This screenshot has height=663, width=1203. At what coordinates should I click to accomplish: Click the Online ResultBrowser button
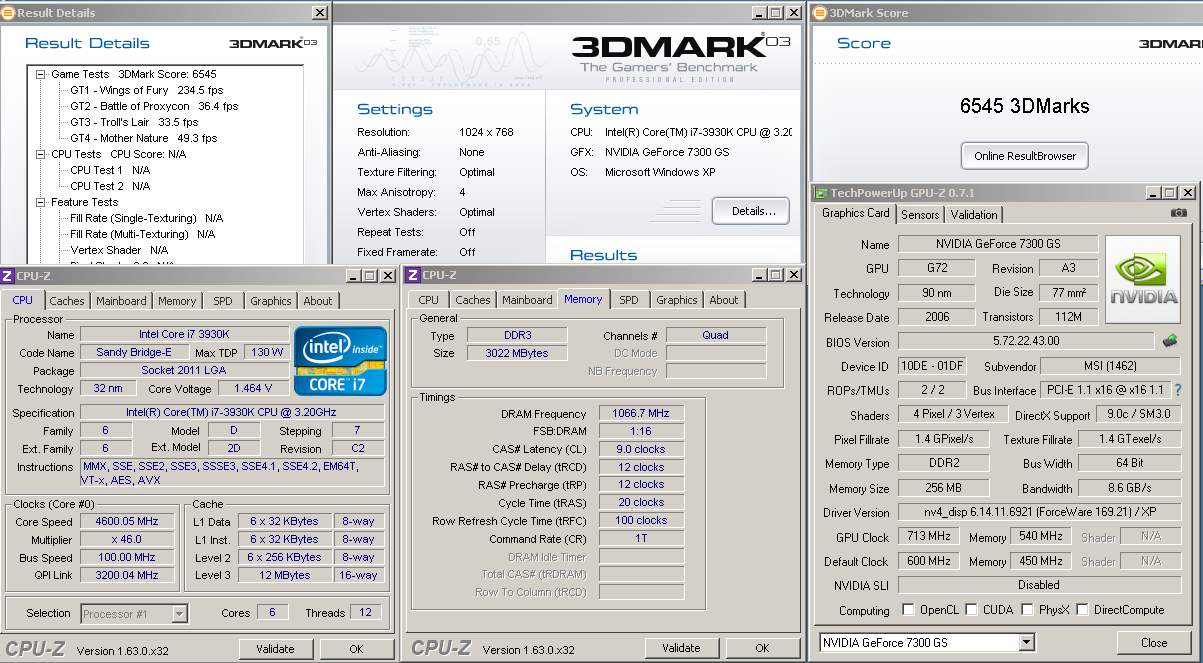coord(1025,156)
